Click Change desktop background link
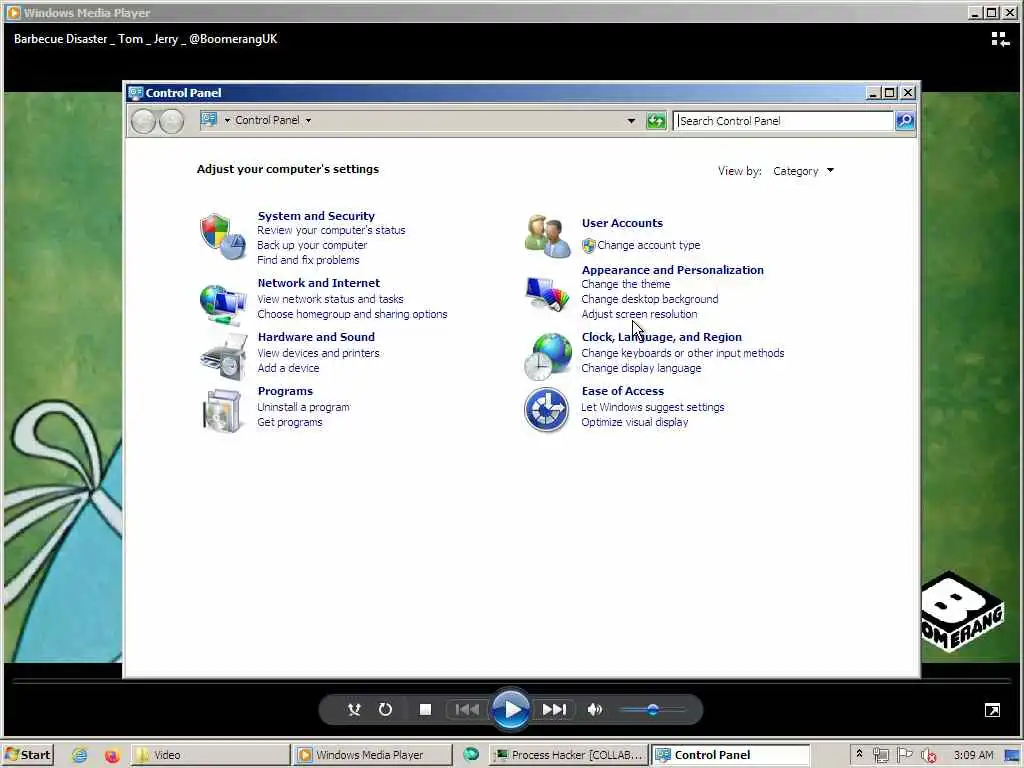1024x768 pixels. (x=649, y=300)
